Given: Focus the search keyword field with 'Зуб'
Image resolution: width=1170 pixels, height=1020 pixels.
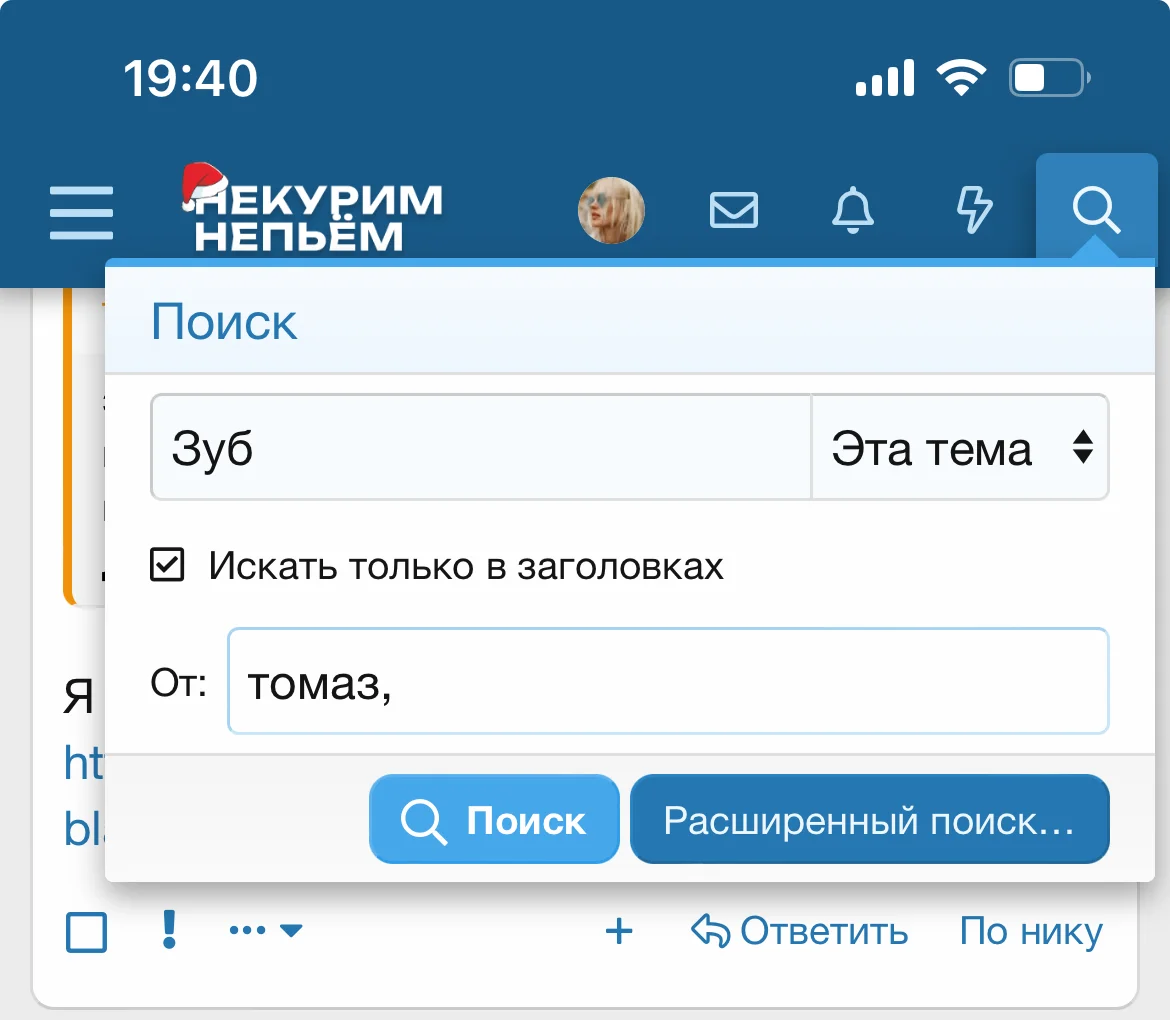Looking at the screenshot, I should click(480, 448).
